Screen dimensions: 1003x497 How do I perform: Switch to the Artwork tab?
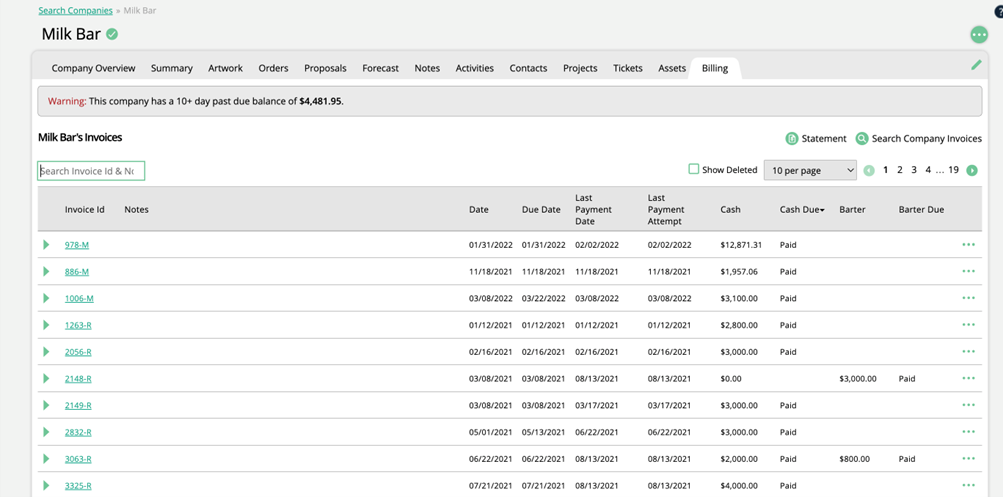[225, 68]
